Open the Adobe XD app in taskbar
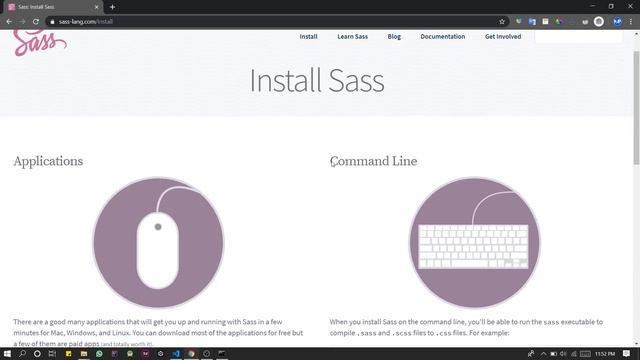 coord(145,353)
